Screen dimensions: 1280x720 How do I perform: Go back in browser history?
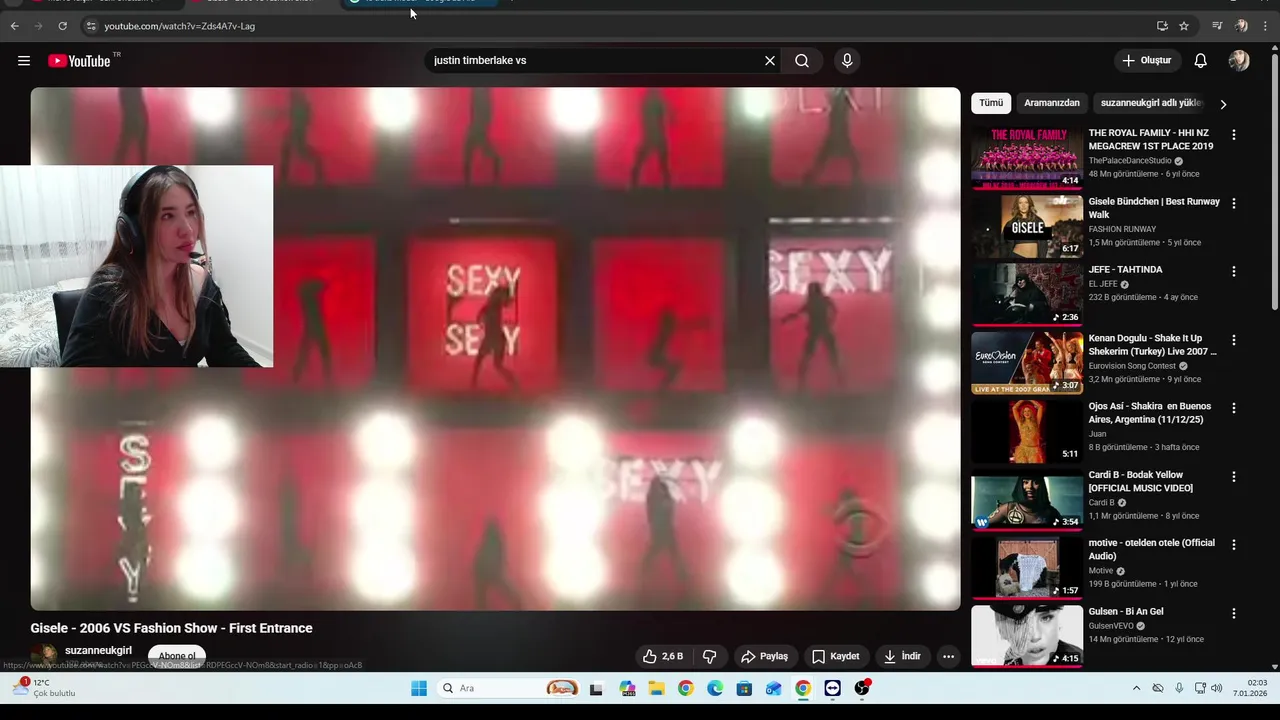pos(14,26)
